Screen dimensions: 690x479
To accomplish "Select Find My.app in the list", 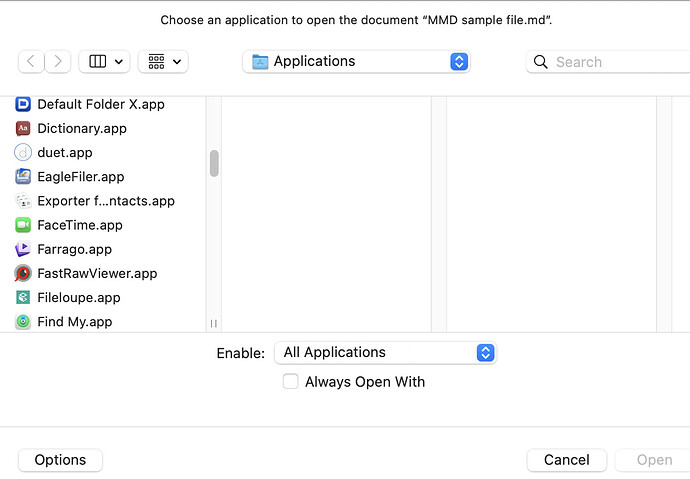I will click(103, 322).
